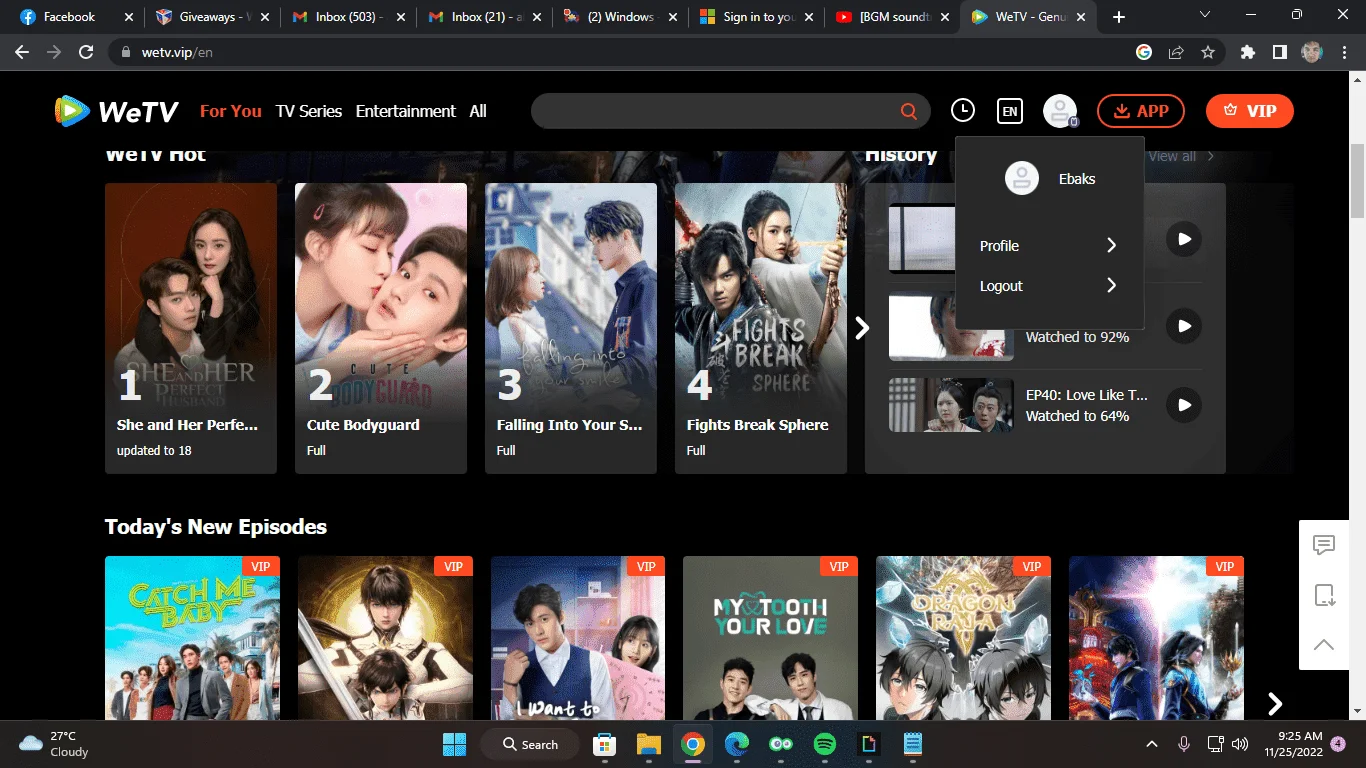Click the orange search magnifier icon
The width and height of the screenshot is (1366, 768).
[x=909, y=111]
